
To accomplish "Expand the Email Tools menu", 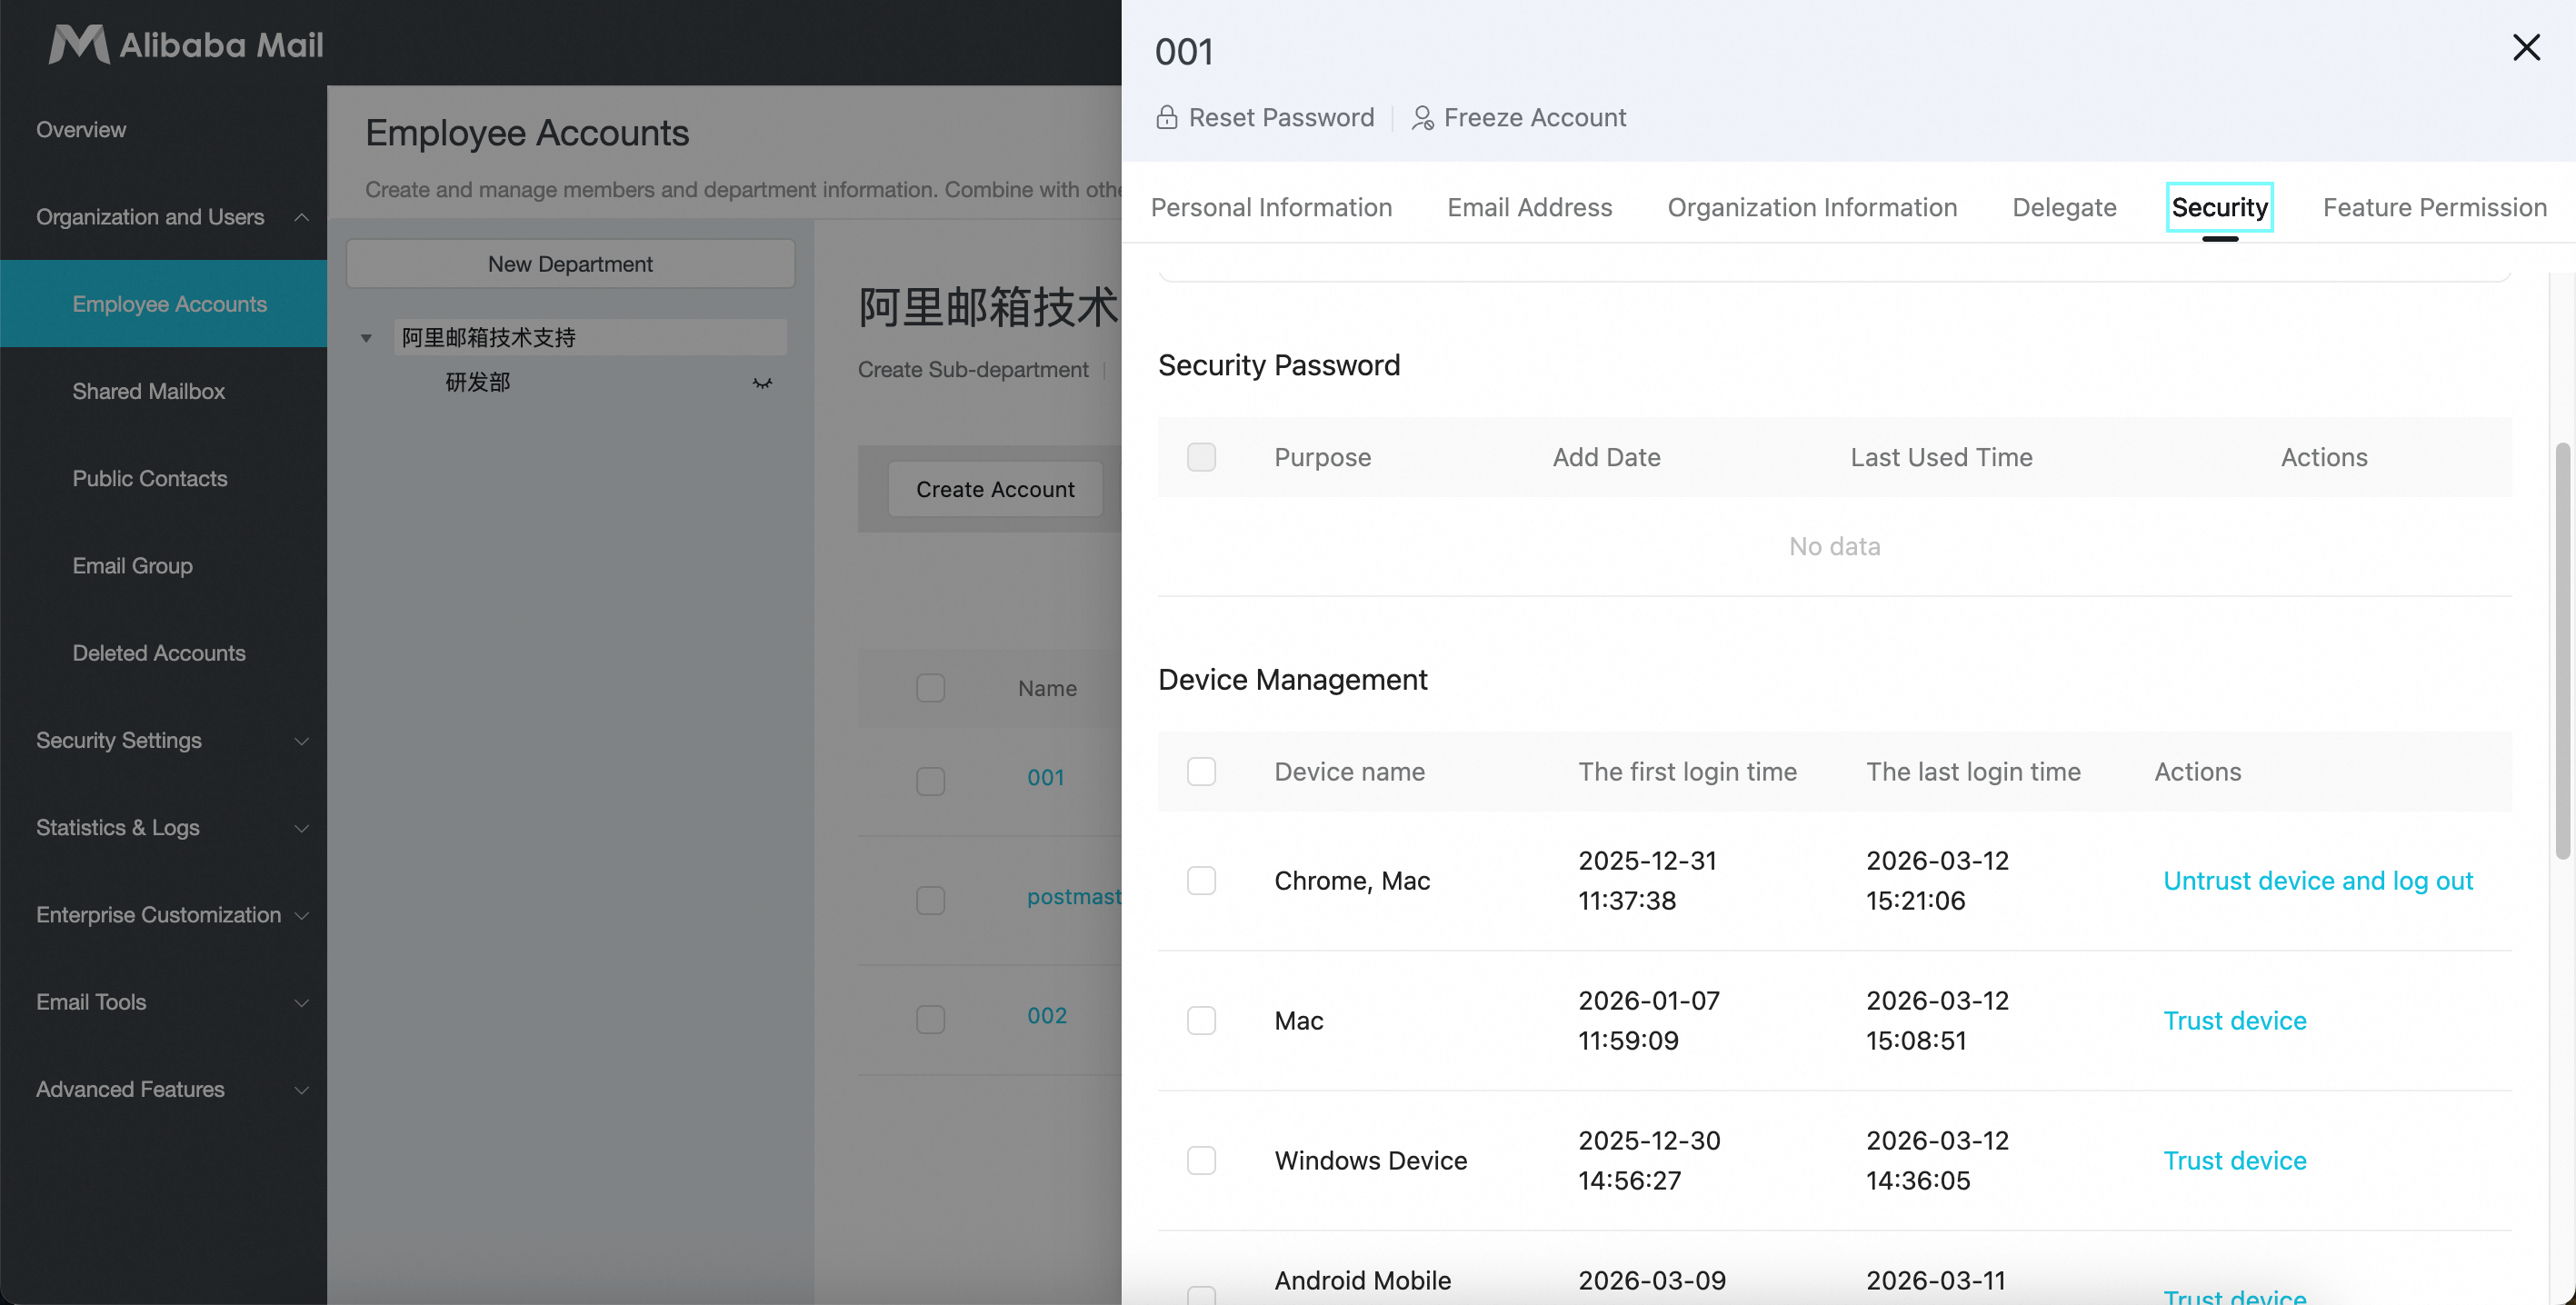I will pyautogui.click(x=301, y=1003).
